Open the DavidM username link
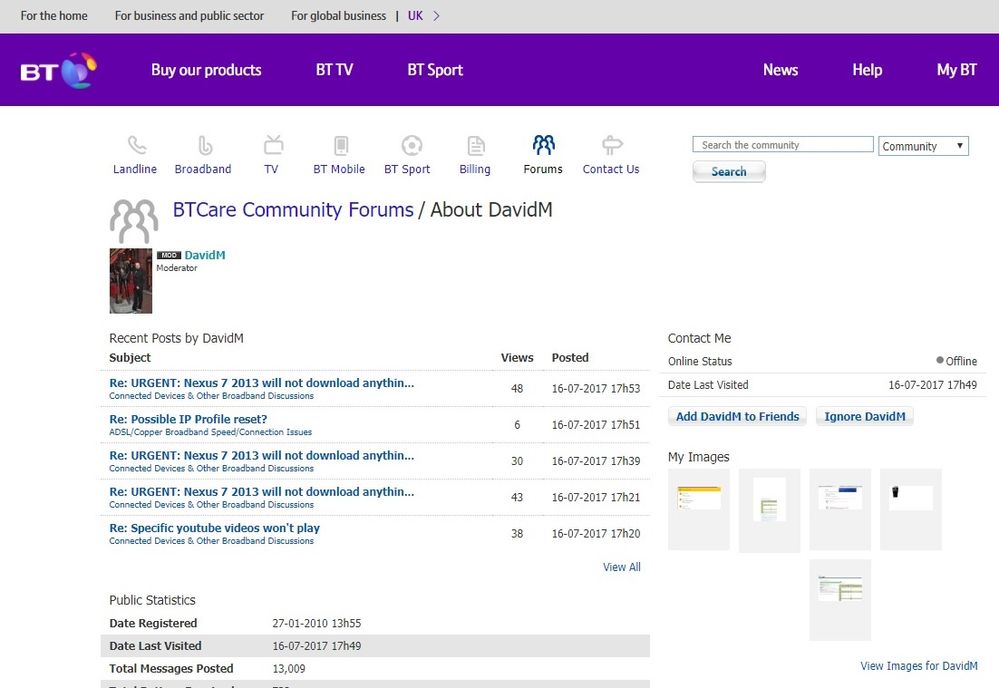 pyautogui.click(x=205, y=255)
